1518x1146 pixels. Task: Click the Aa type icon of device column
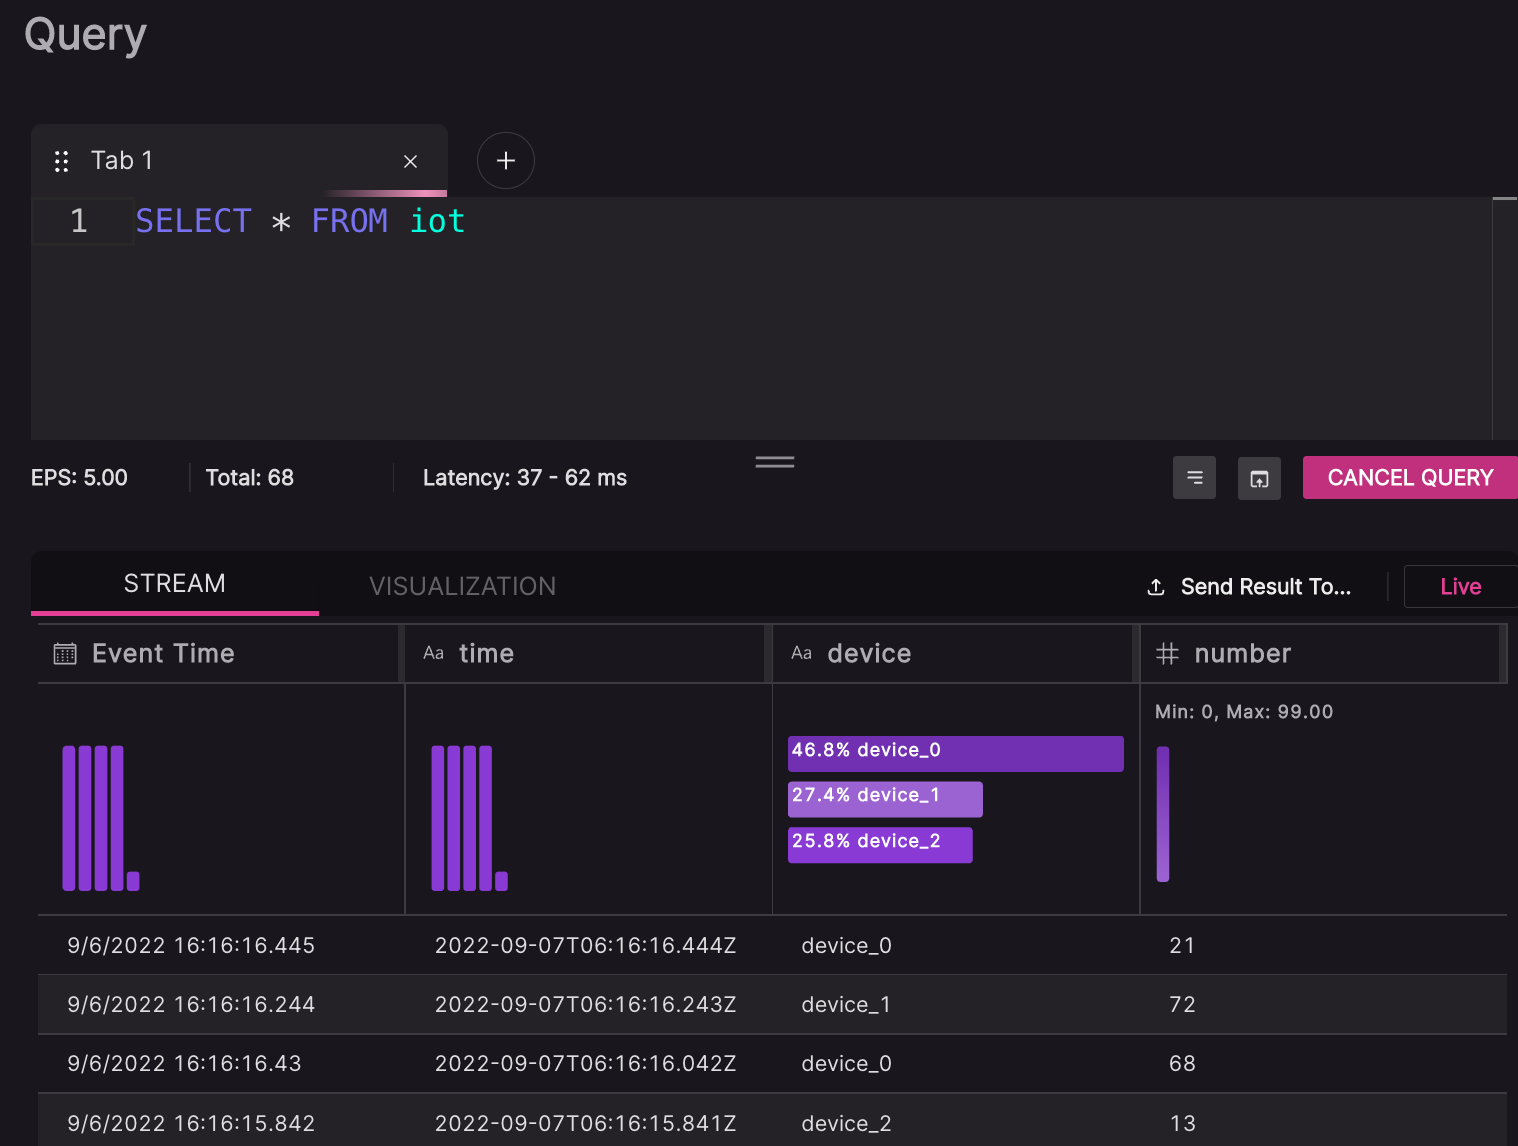[x=801, y=654]
